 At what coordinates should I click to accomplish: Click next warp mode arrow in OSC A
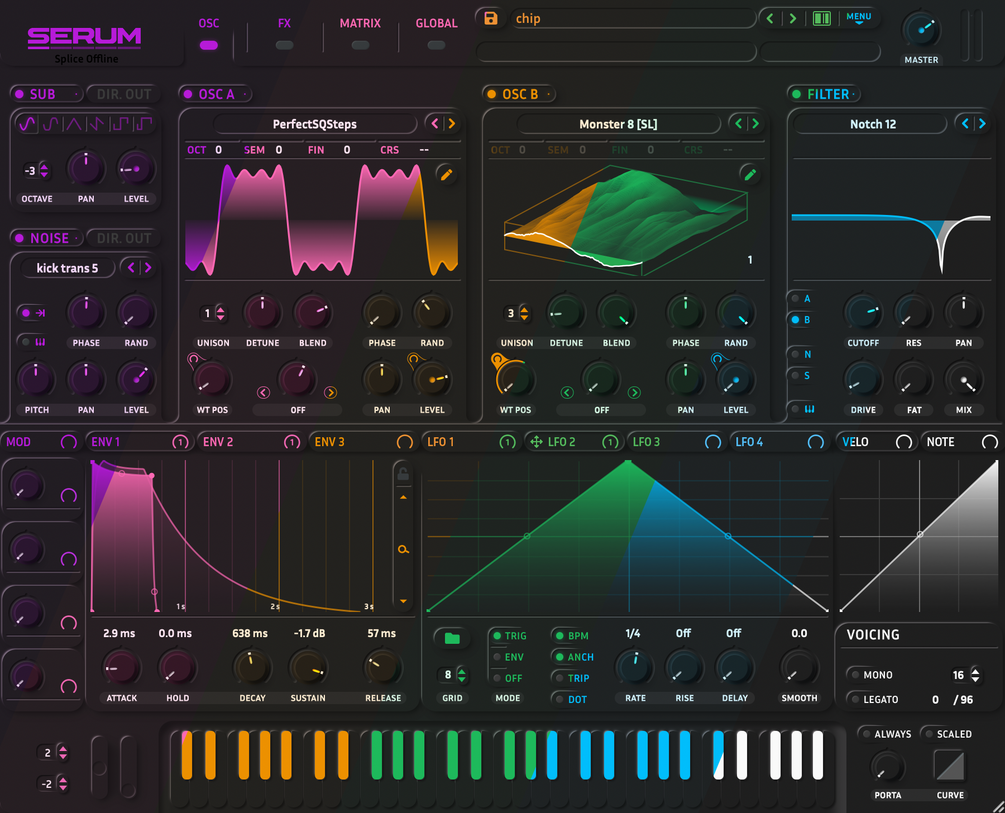point(330,392)
